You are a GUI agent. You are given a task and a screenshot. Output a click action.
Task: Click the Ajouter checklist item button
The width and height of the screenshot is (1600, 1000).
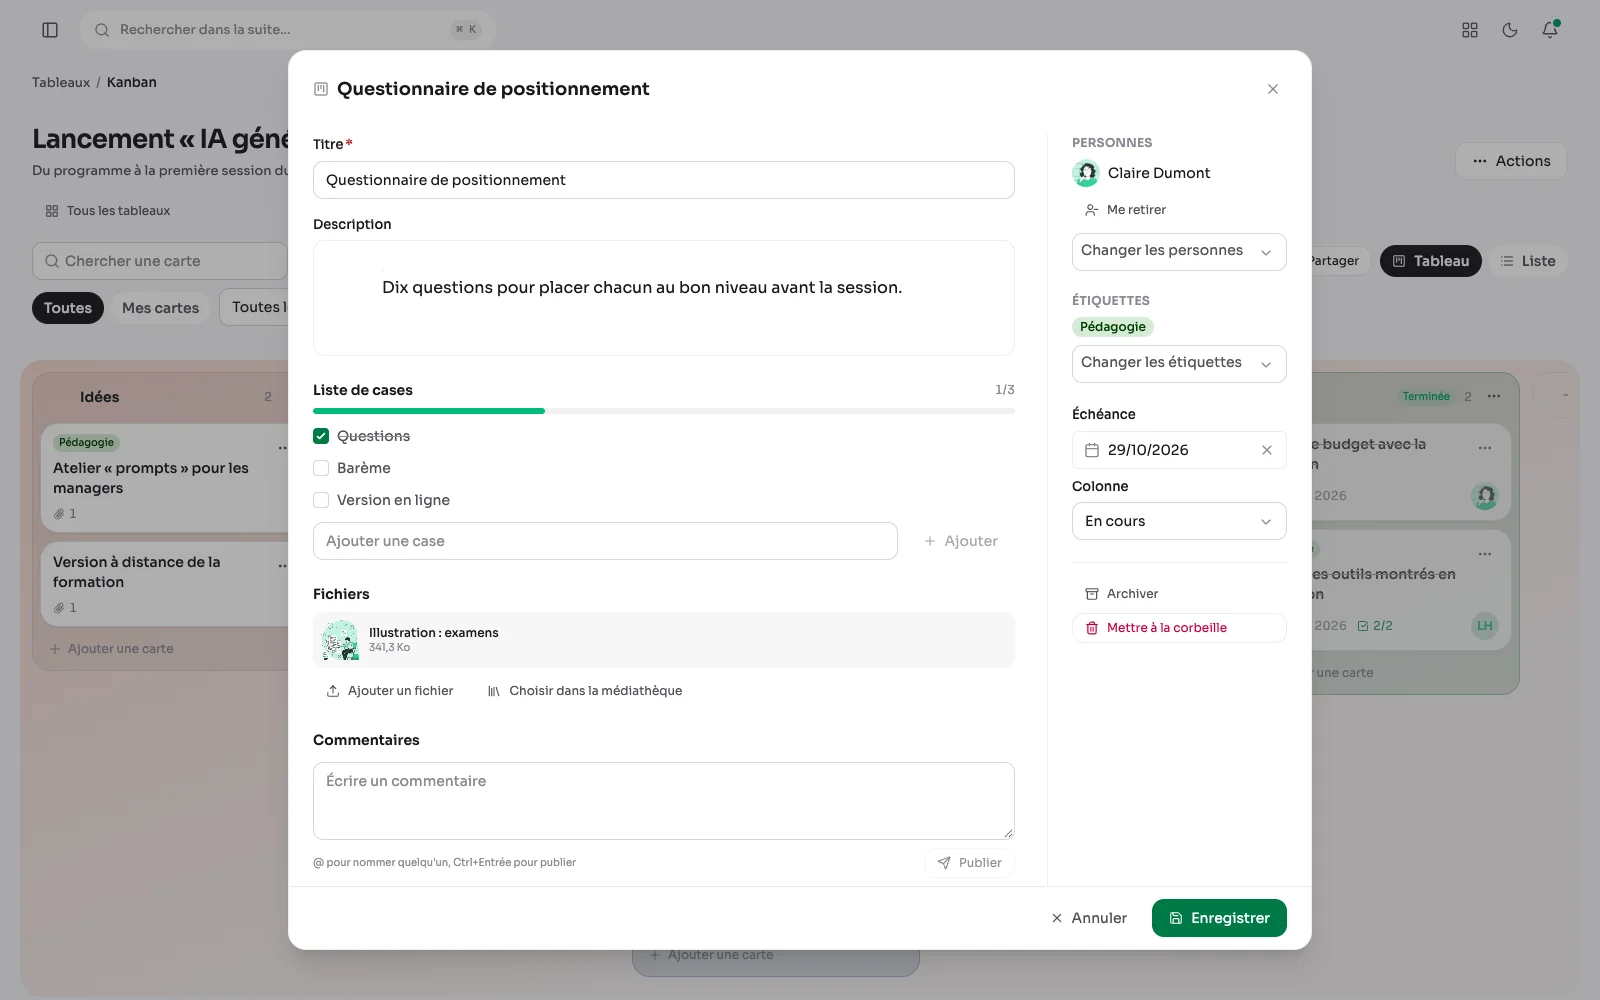coord(960,541)
